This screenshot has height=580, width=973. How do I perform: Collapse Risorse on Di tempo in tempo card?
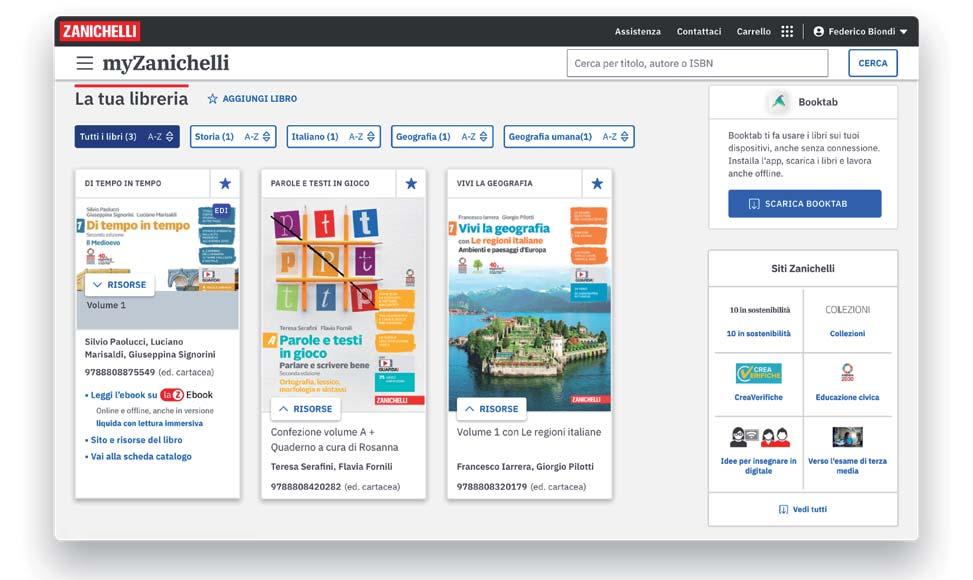point(119,285)
